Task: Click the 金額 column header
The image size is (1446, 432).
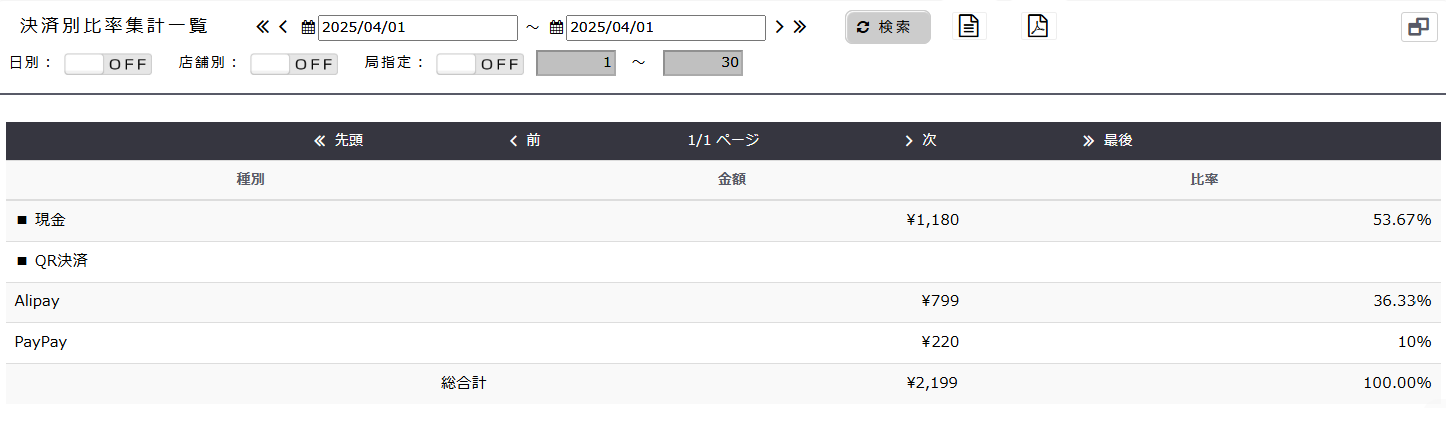Action: [x=732, y=180]
